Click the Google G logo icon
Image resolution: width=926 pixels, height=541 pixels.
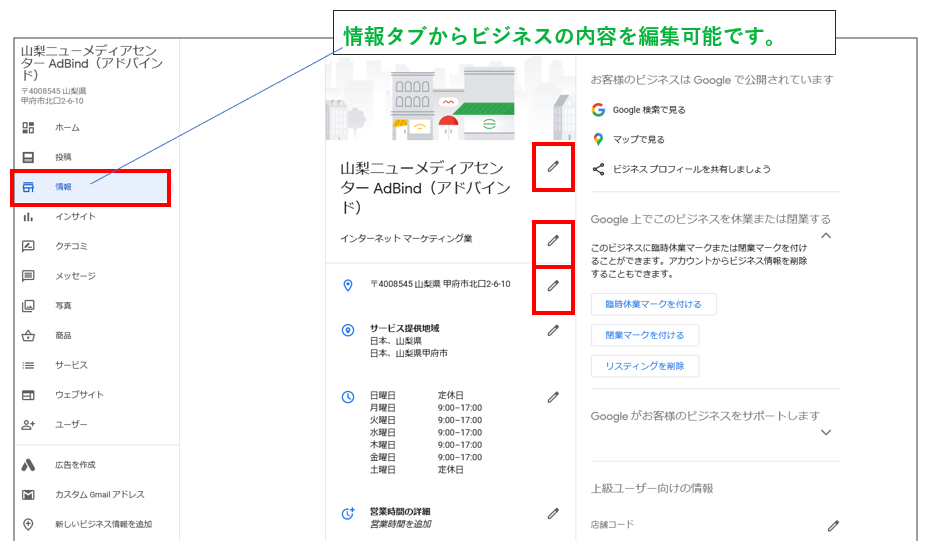[x=598, y=110]
